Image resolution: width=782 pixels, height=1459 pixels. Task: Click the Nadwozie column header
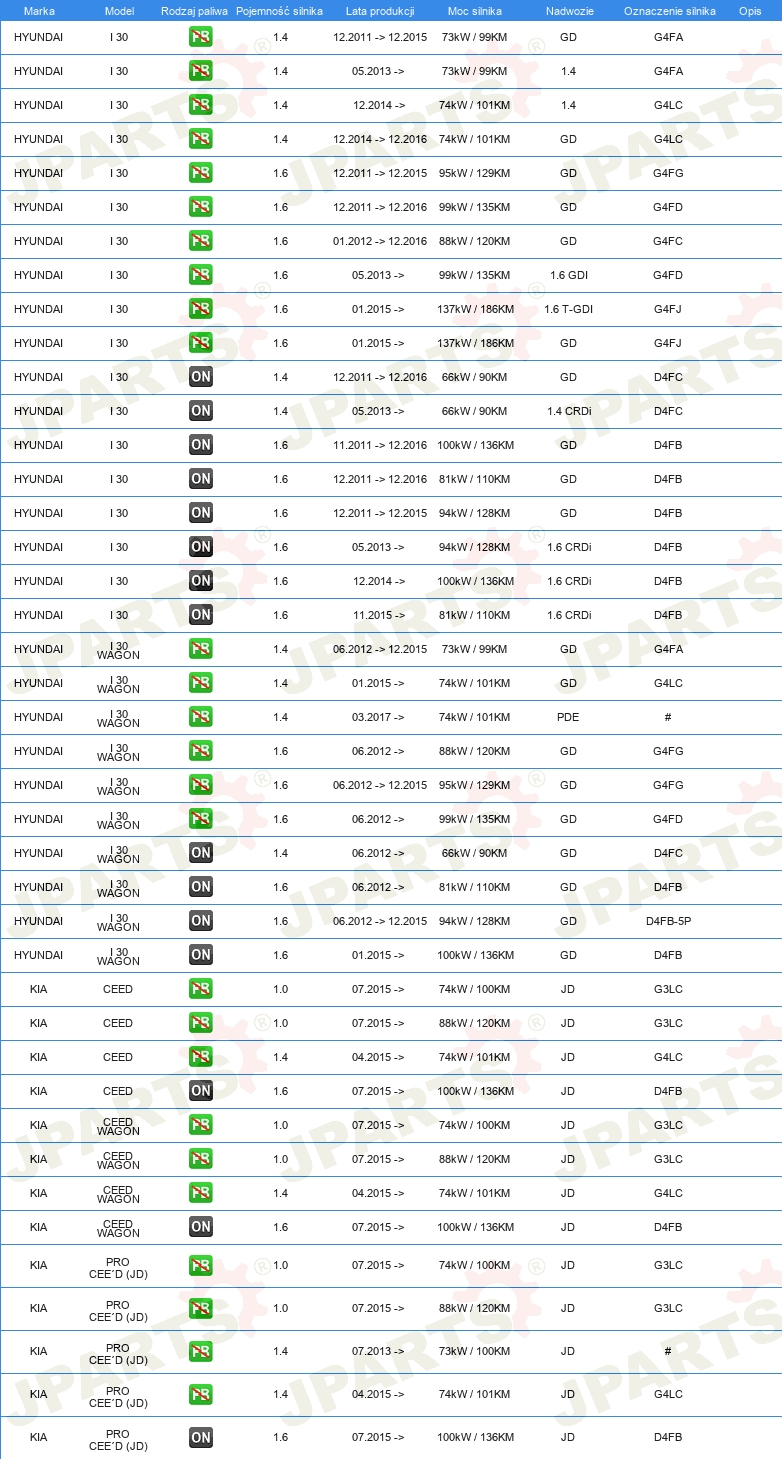tap(568, 11)
